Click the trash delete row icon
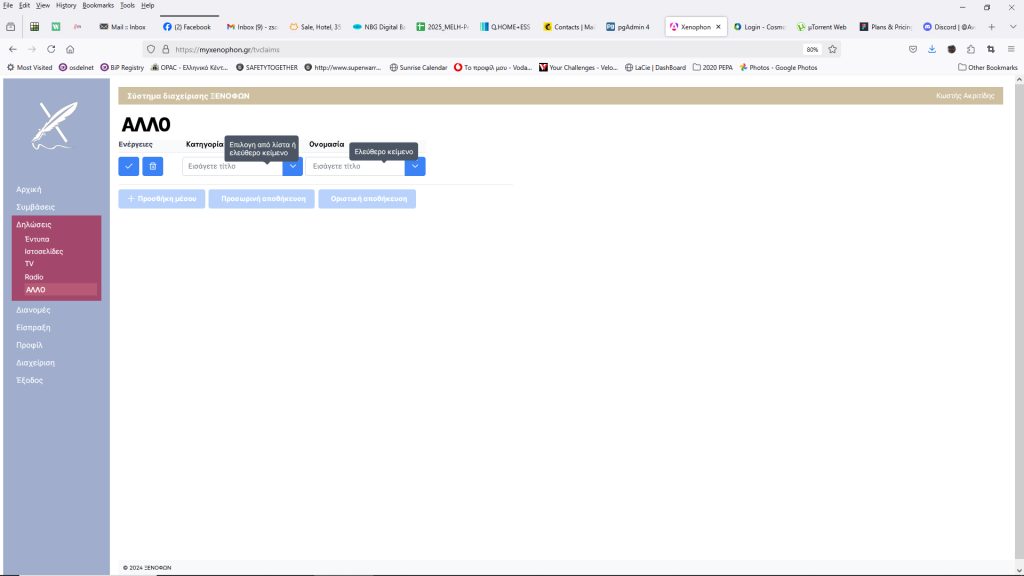This screenshot has height=576, width=1024. pos(152,166)
